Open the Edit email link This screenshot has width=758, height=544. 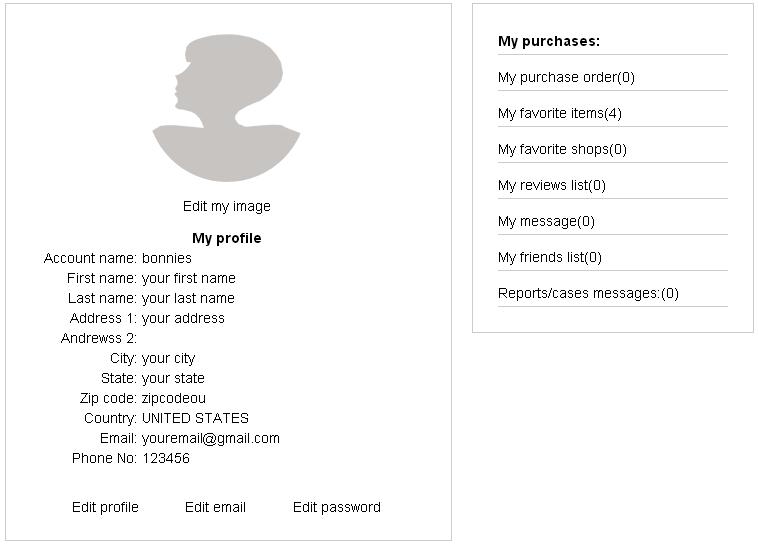point(215,507)
